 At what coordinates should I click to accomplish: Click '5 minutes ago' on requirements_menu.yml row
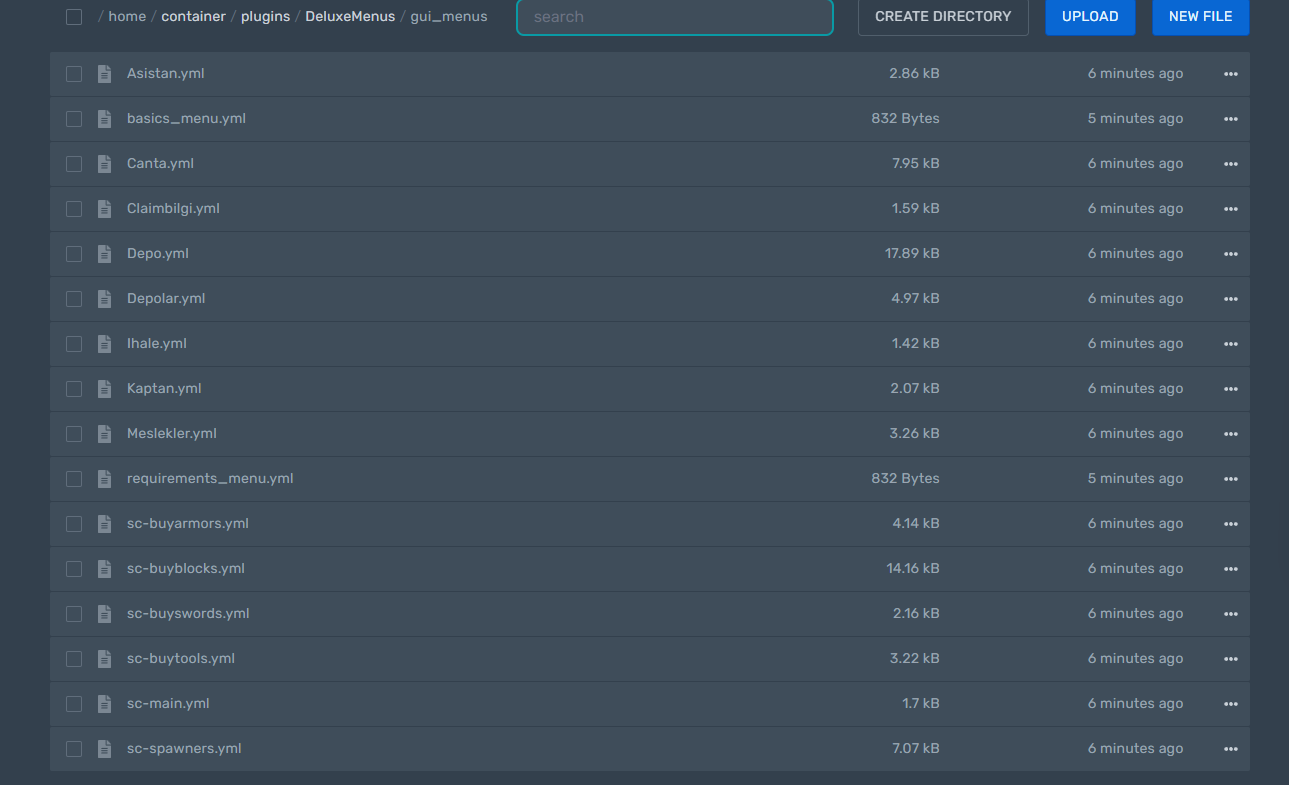point(1135,479)
